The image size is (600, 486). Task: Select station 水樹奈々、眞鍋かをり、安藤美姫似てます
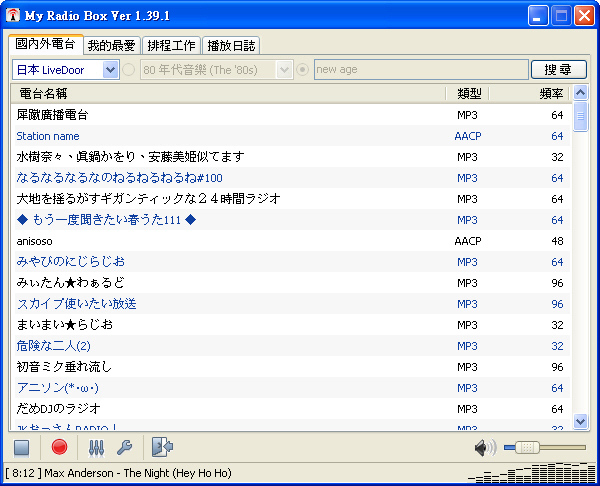coord(292,157)
